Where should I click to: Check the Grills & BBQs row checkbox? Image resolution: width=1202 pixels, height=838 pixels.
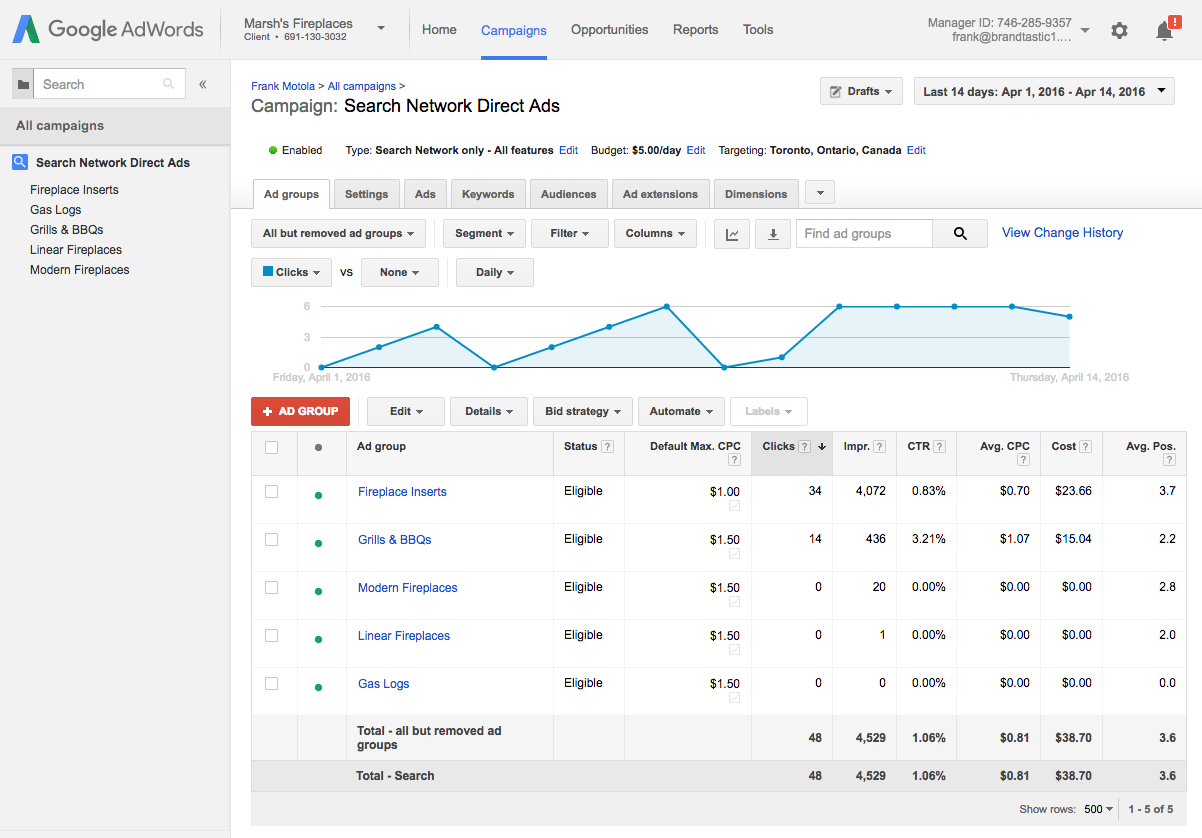click(271, 539)
